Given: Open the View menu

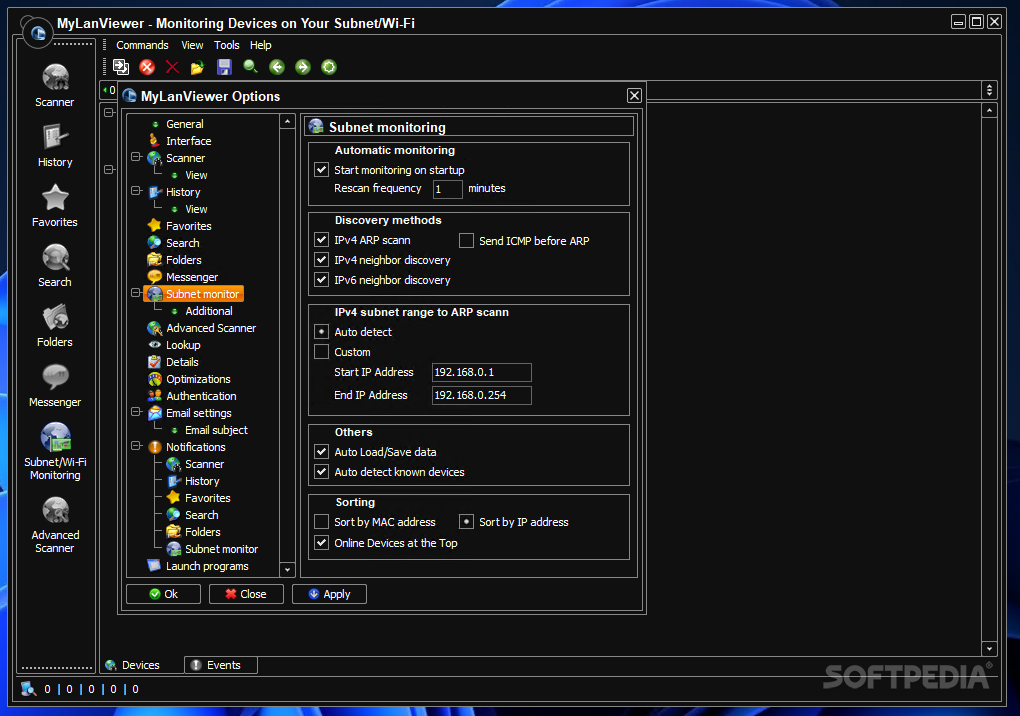Looking at the screenshot, I should click(192, 45).
